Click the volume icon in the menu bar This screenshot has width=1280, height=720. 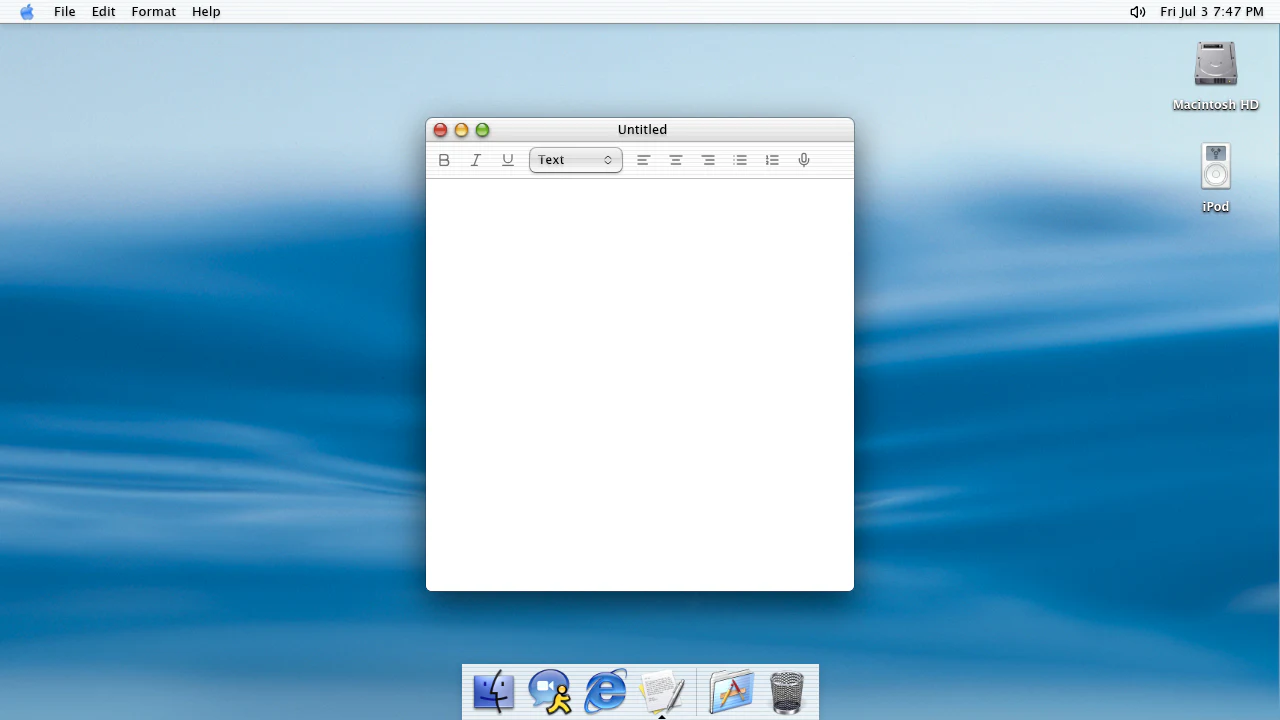[1138, 12]
